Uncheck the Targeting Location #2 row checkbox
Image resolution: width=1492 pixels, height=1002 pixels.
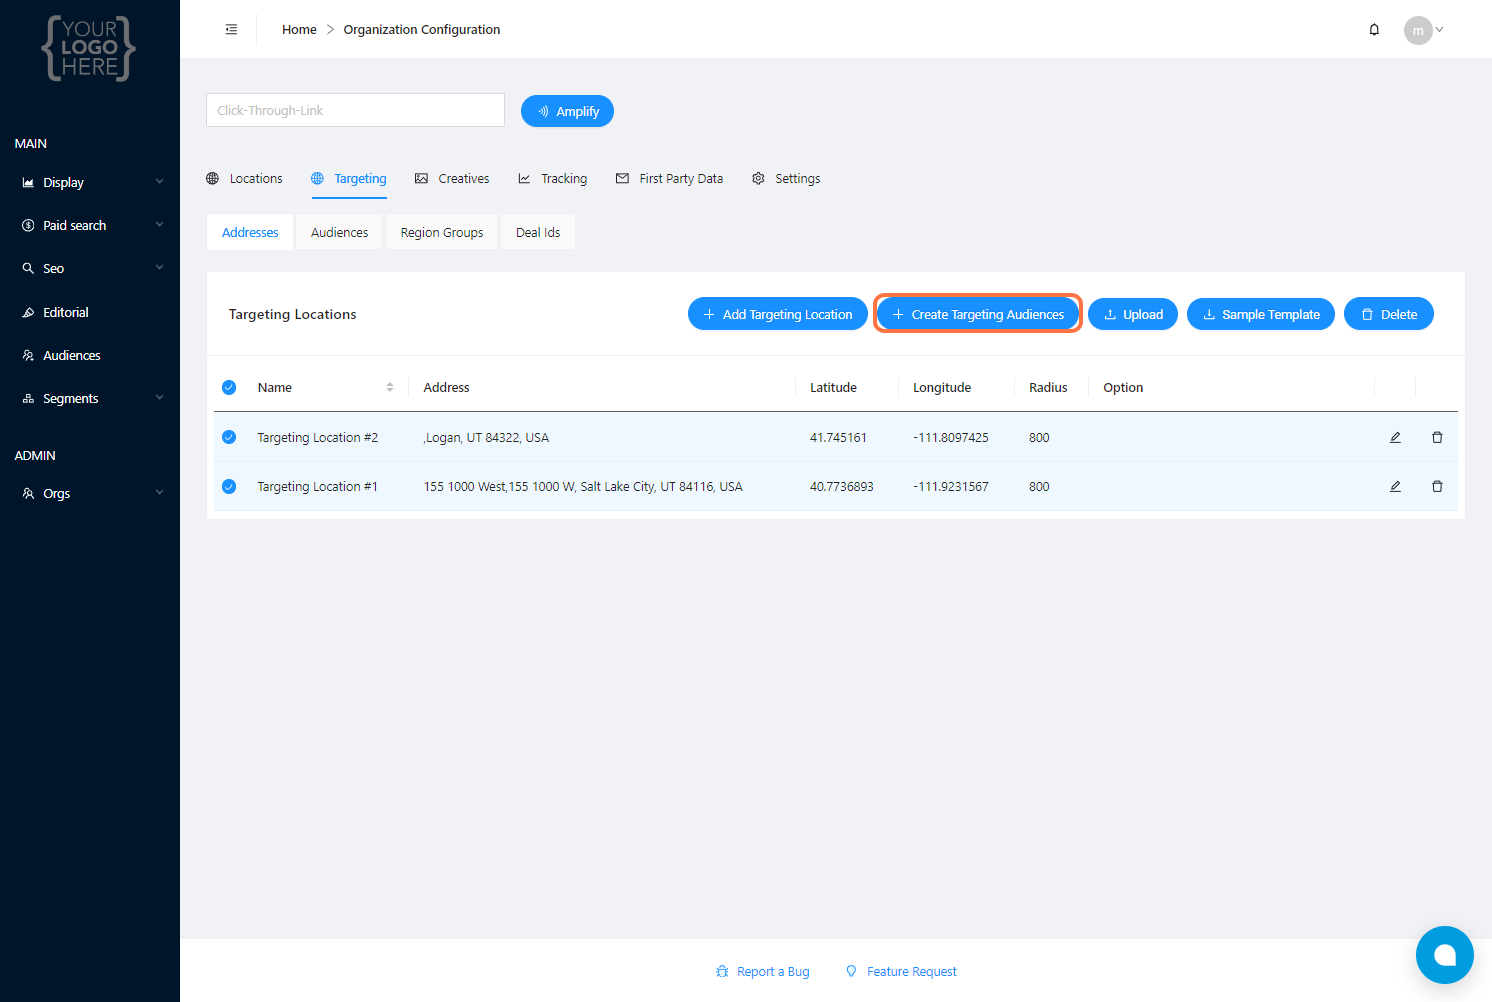click(229, 437)
